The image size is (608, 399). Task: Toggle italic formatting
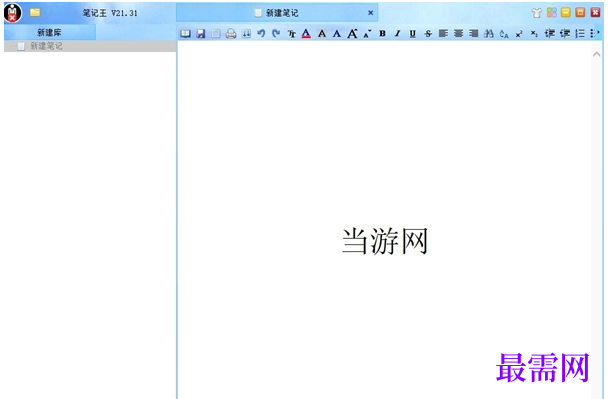[x=397, y=34]
